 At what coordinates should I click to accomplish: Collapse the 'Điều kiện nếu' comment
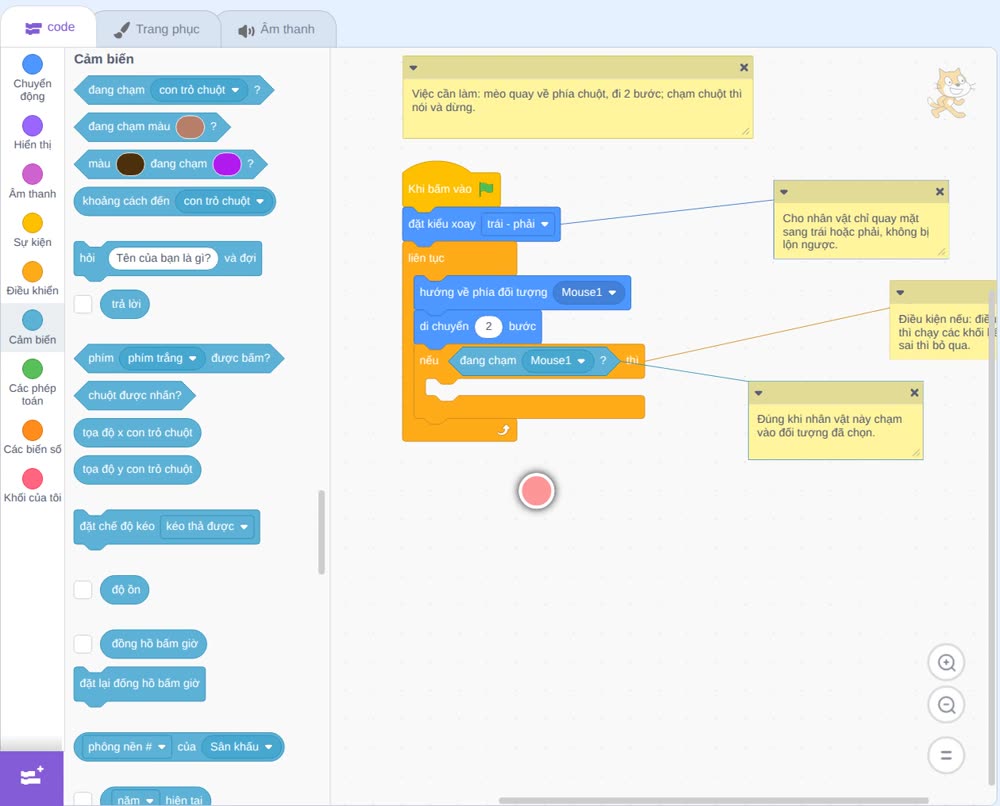[900, 293]
